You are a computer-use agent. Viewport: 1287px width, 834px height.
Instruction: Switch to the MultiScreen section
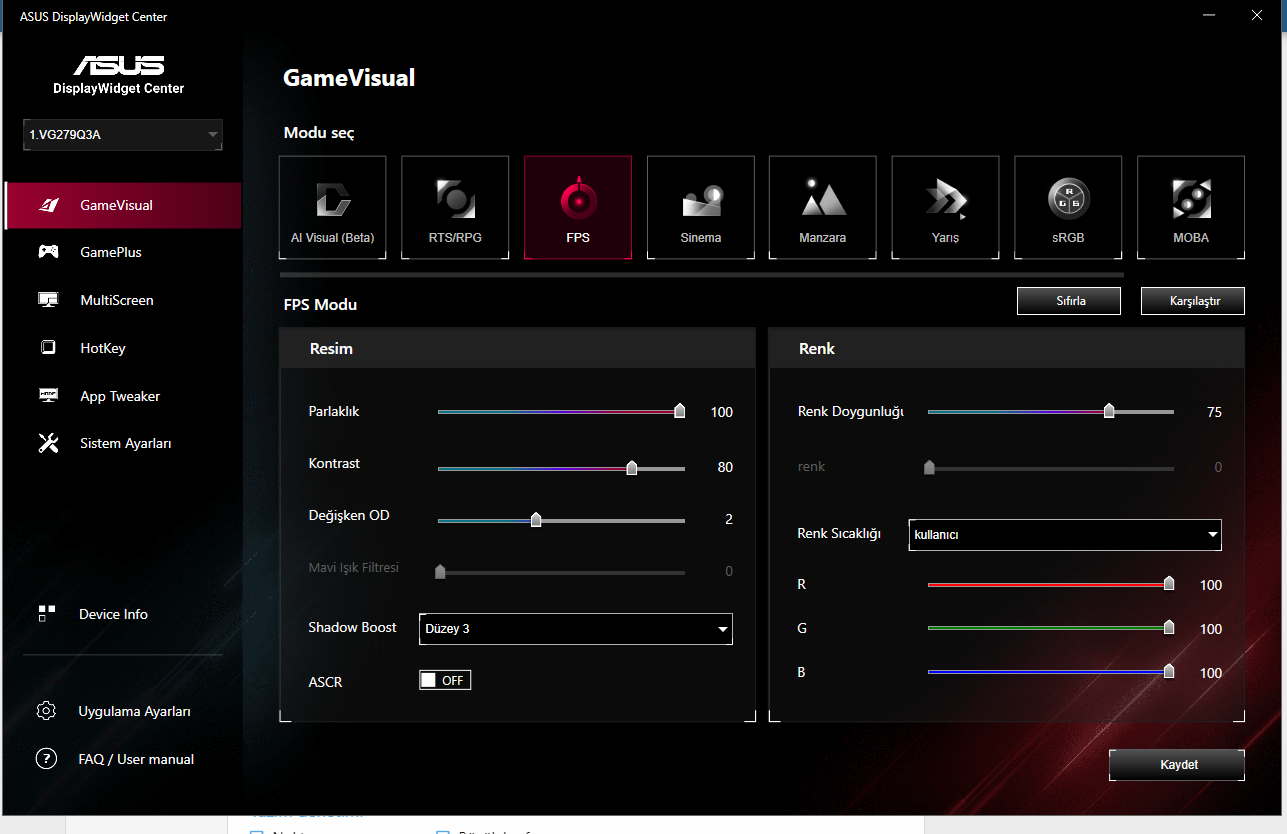tap(123, 300)
